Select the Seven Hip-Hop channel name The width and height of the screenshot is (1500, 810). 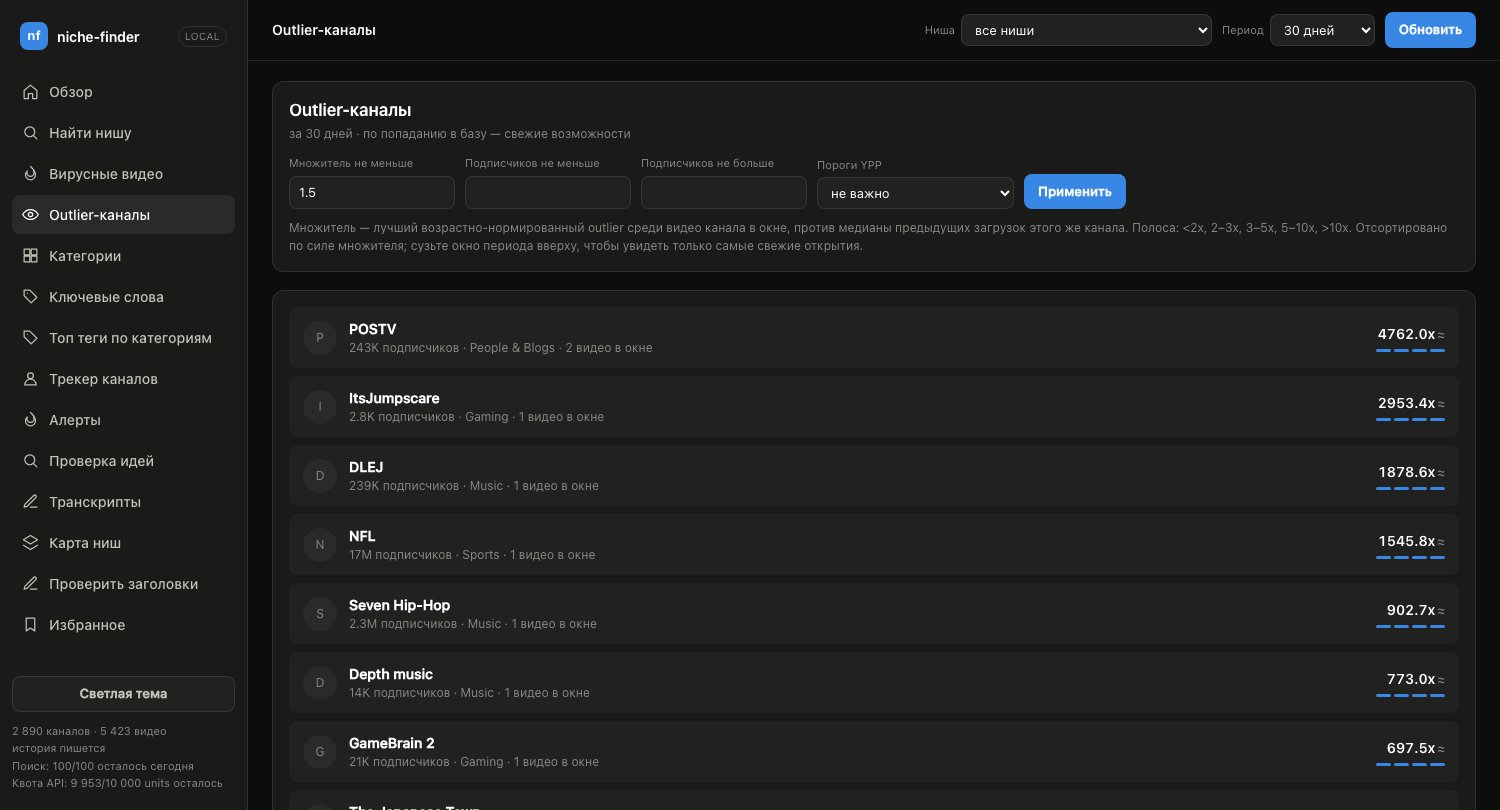point(399,605)
